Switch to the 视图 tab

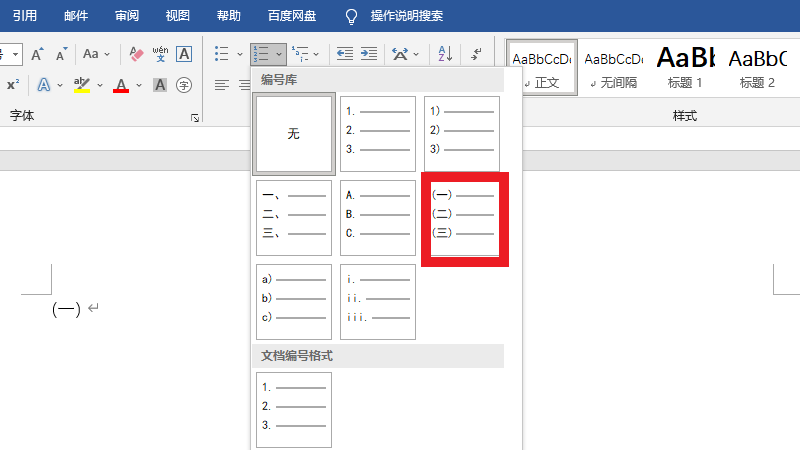(x=177, y=16)
